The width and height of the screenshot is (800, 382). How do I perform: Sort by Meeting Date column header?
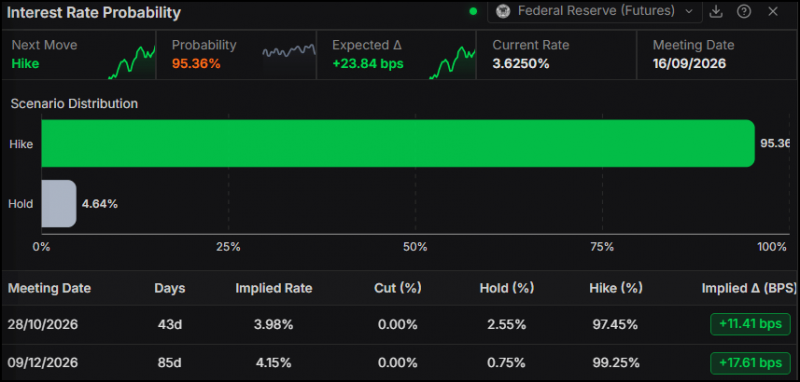pos(49,288)
